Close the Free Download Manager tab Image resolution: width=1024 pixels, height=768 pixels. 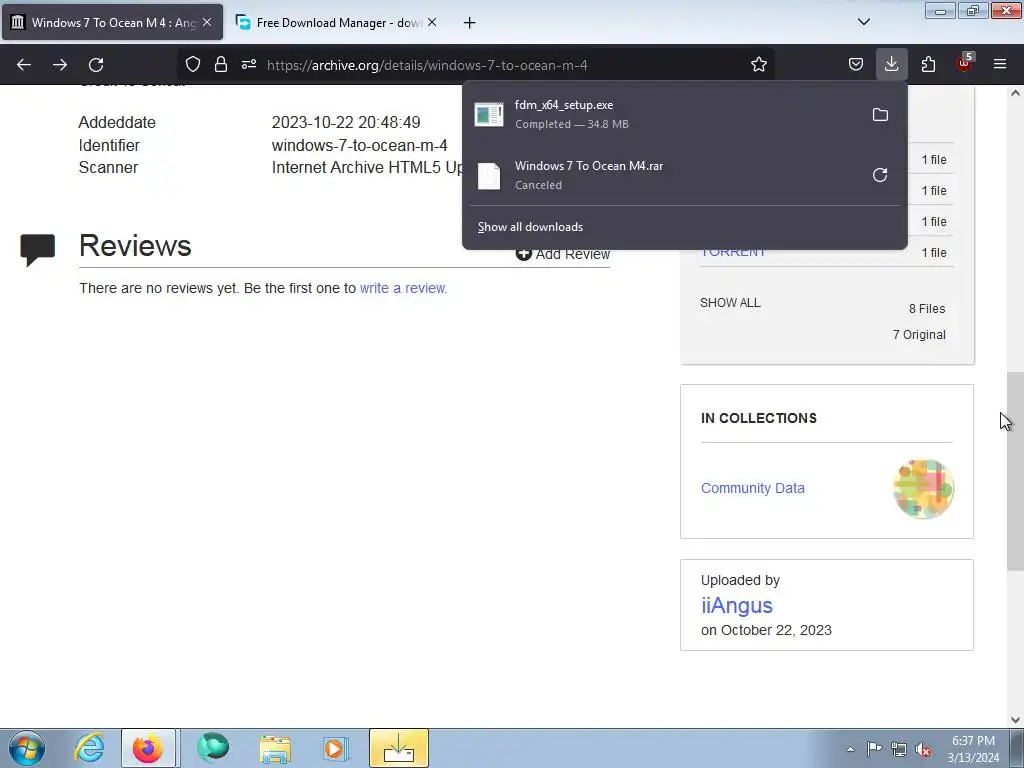point(432,22)
